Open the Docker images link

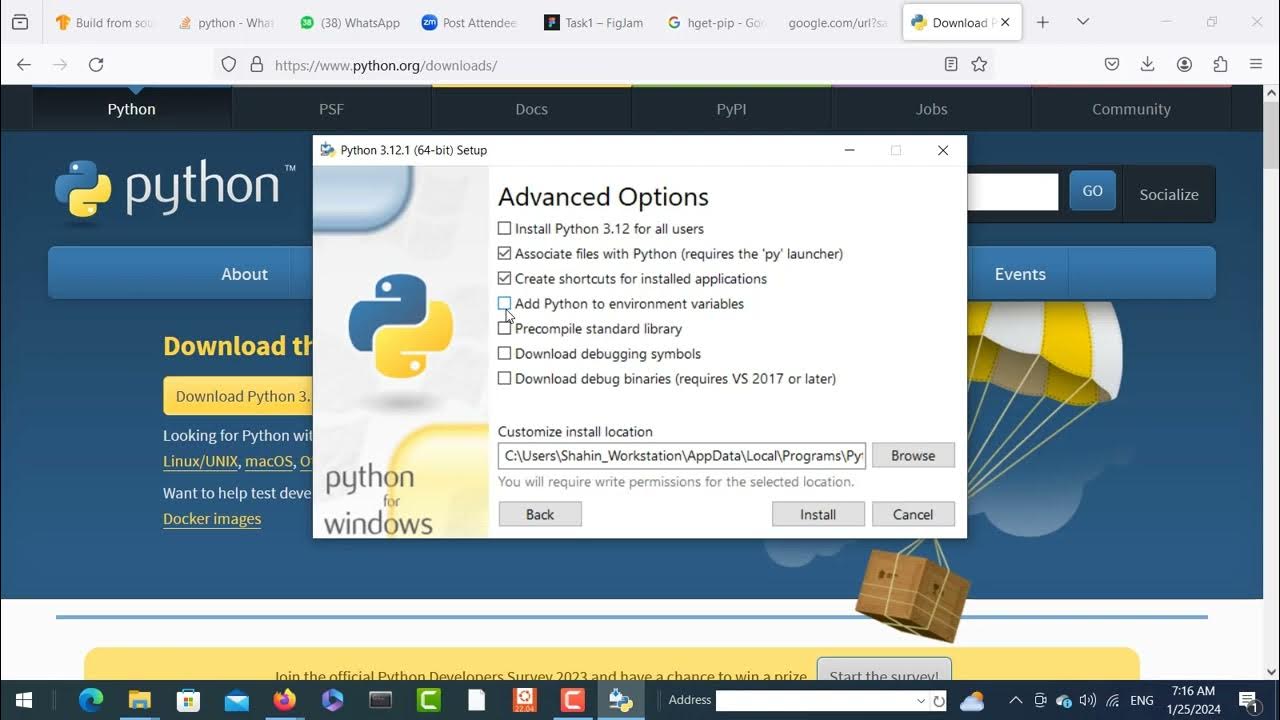(x=212, y=519)
